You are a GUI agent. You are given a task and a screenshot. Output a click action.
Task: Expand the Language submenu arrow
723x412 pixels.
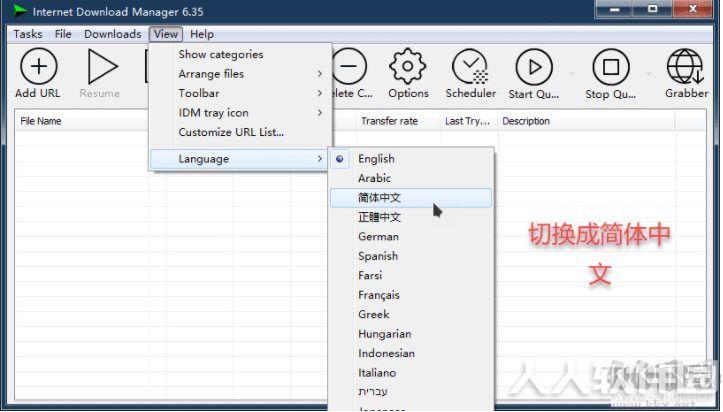(320, 159)
